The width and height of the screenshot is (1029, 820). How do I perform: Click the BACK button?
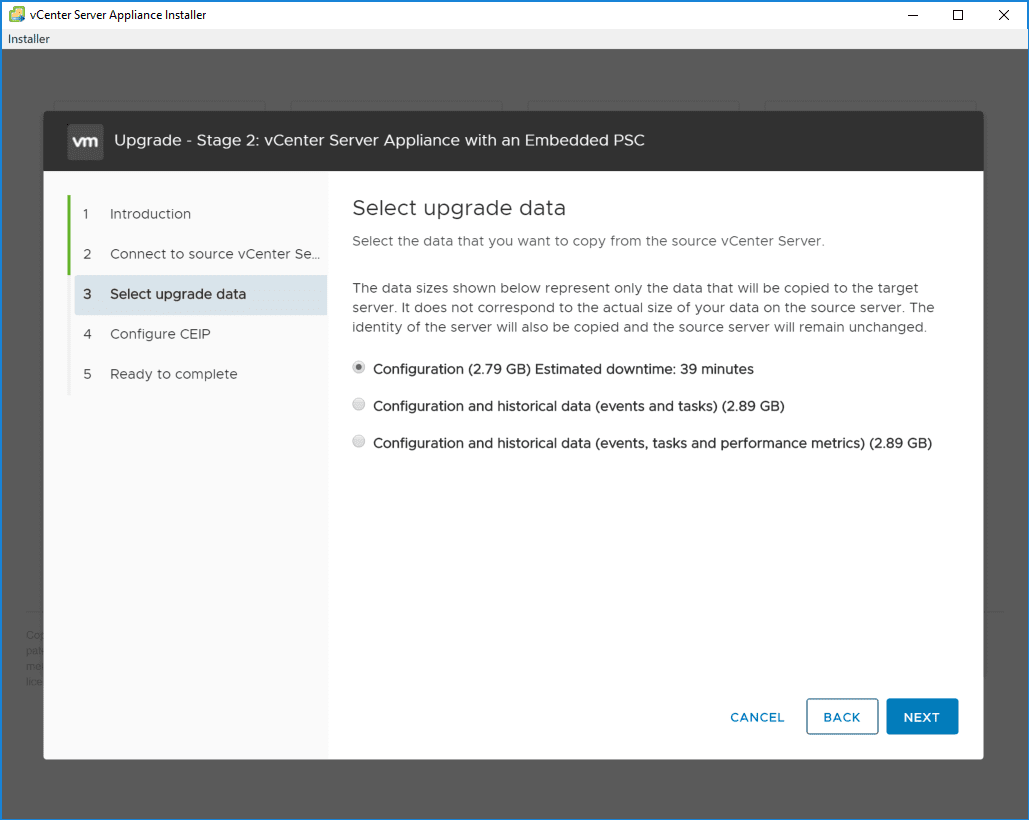coord(842,717)
